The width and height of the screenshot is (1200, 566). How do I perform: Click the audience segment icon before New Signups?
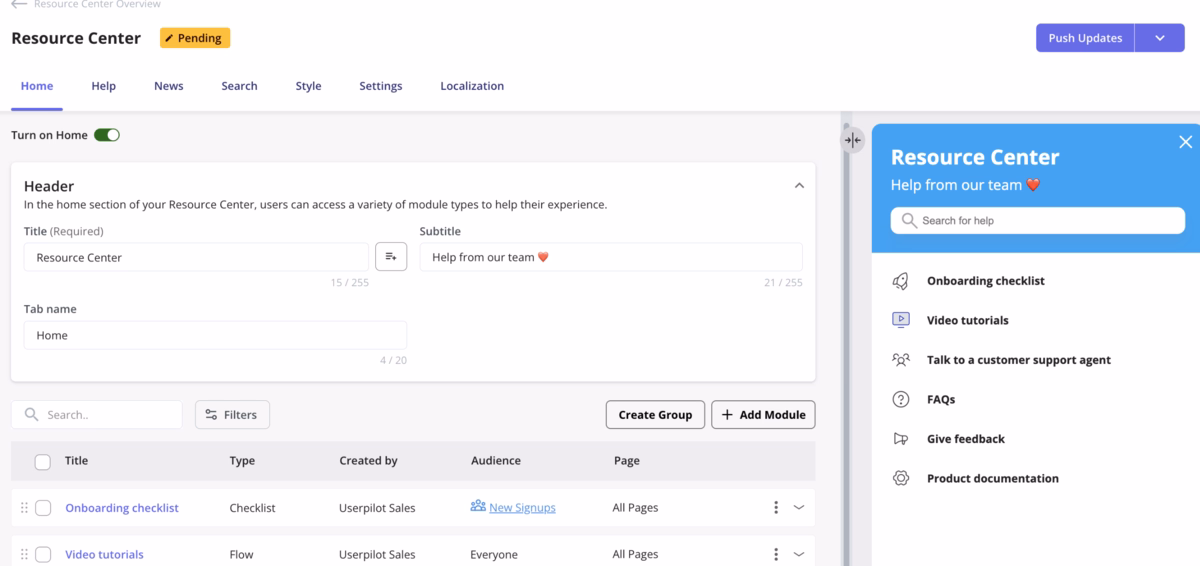point(478,507)
